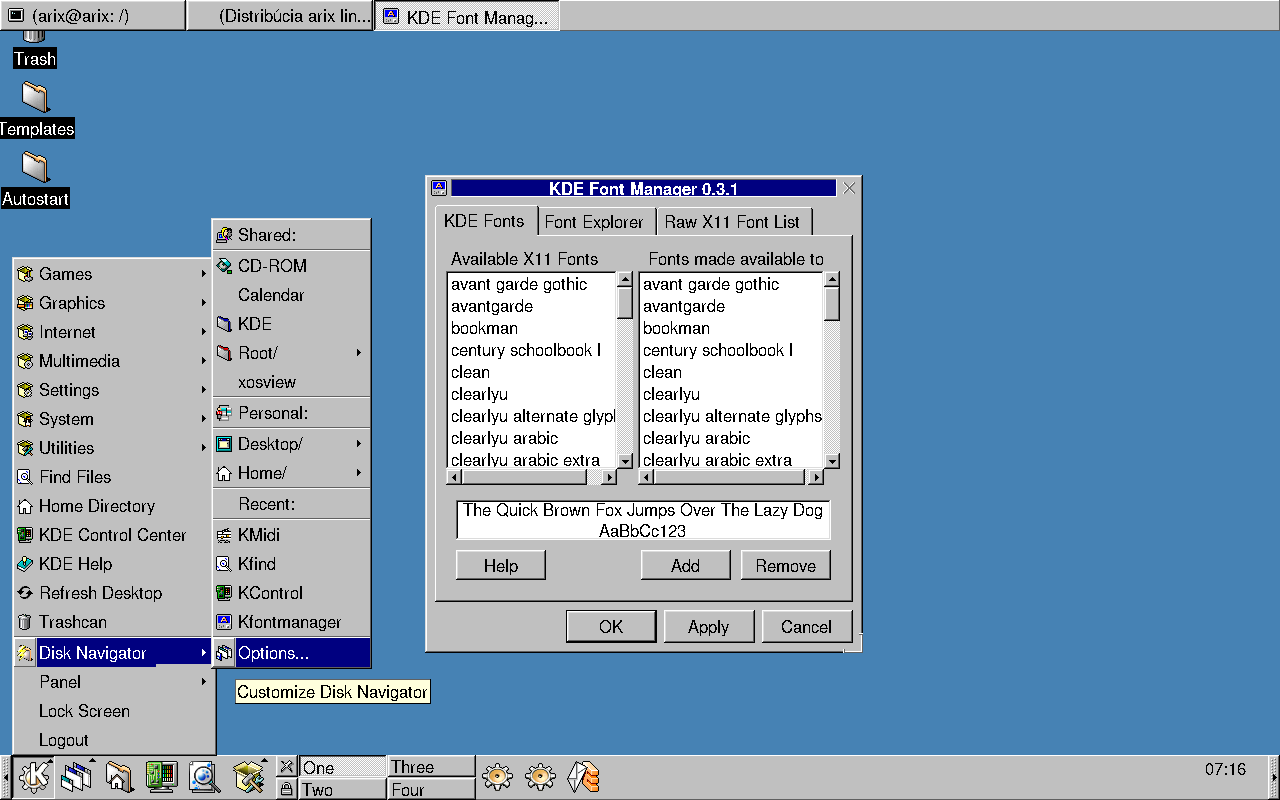Open the home folder panel icon
This screenshot has width=1280, height=800.
(119, 777)
